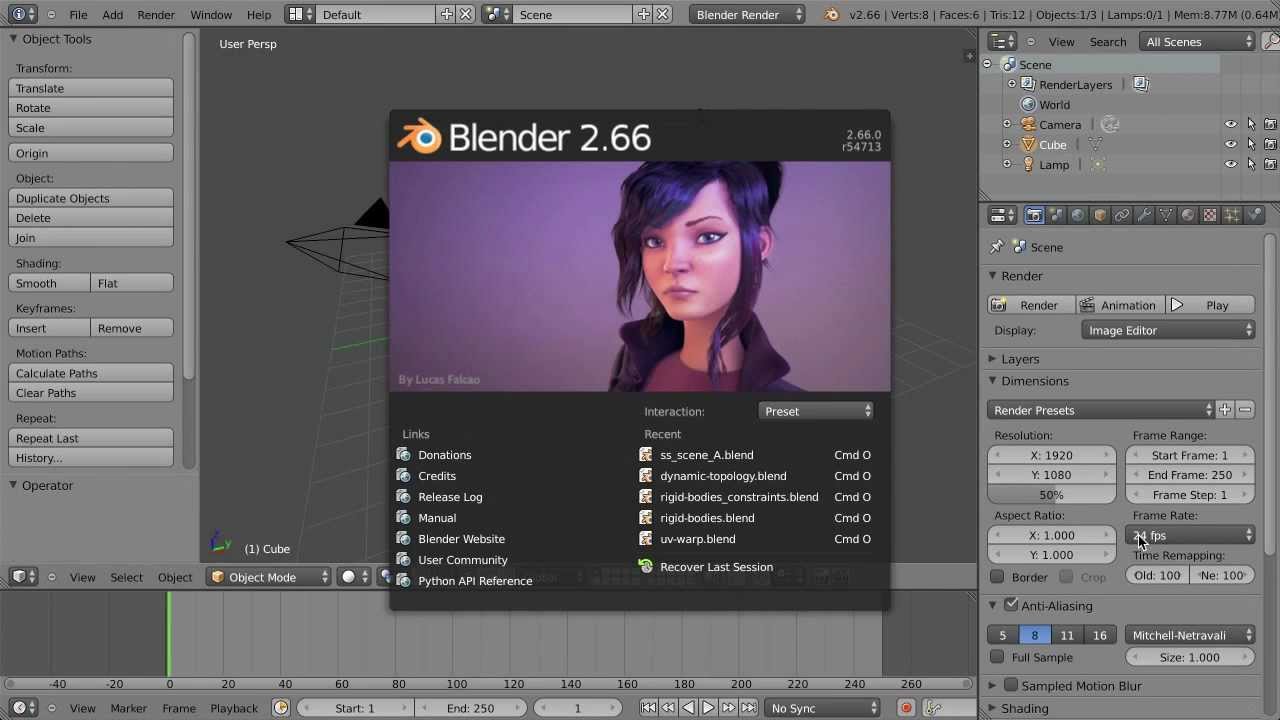Open the rigid-bodies.blend recent file
The width and height of the screenshot is (1280, 720).
point(707,518)
